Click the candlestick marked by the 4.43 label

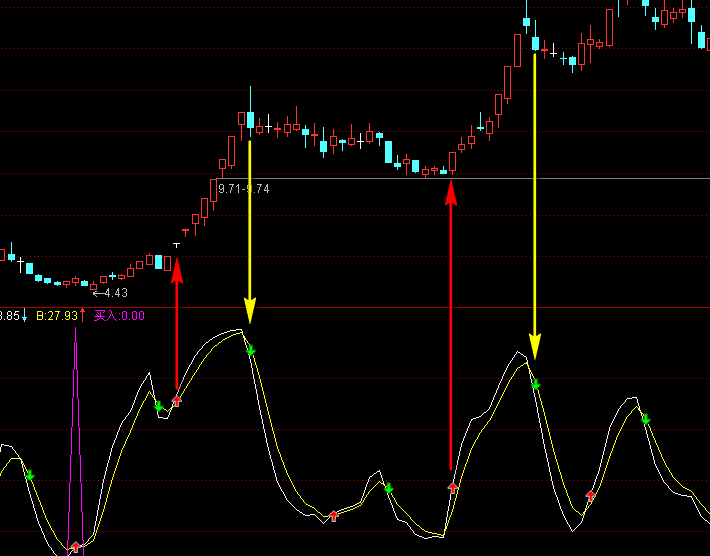pos(94,286)
